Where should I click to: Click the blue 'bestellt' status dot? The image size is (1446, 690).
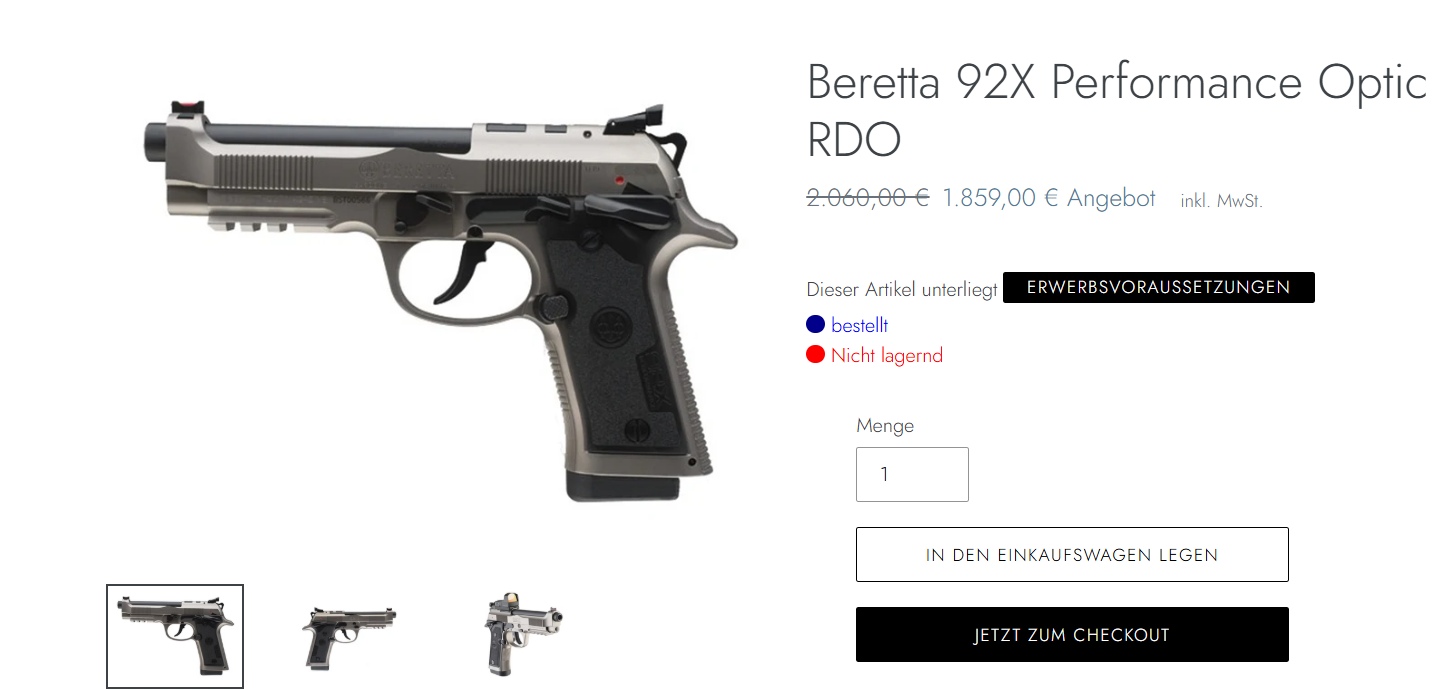pos(816,324)
